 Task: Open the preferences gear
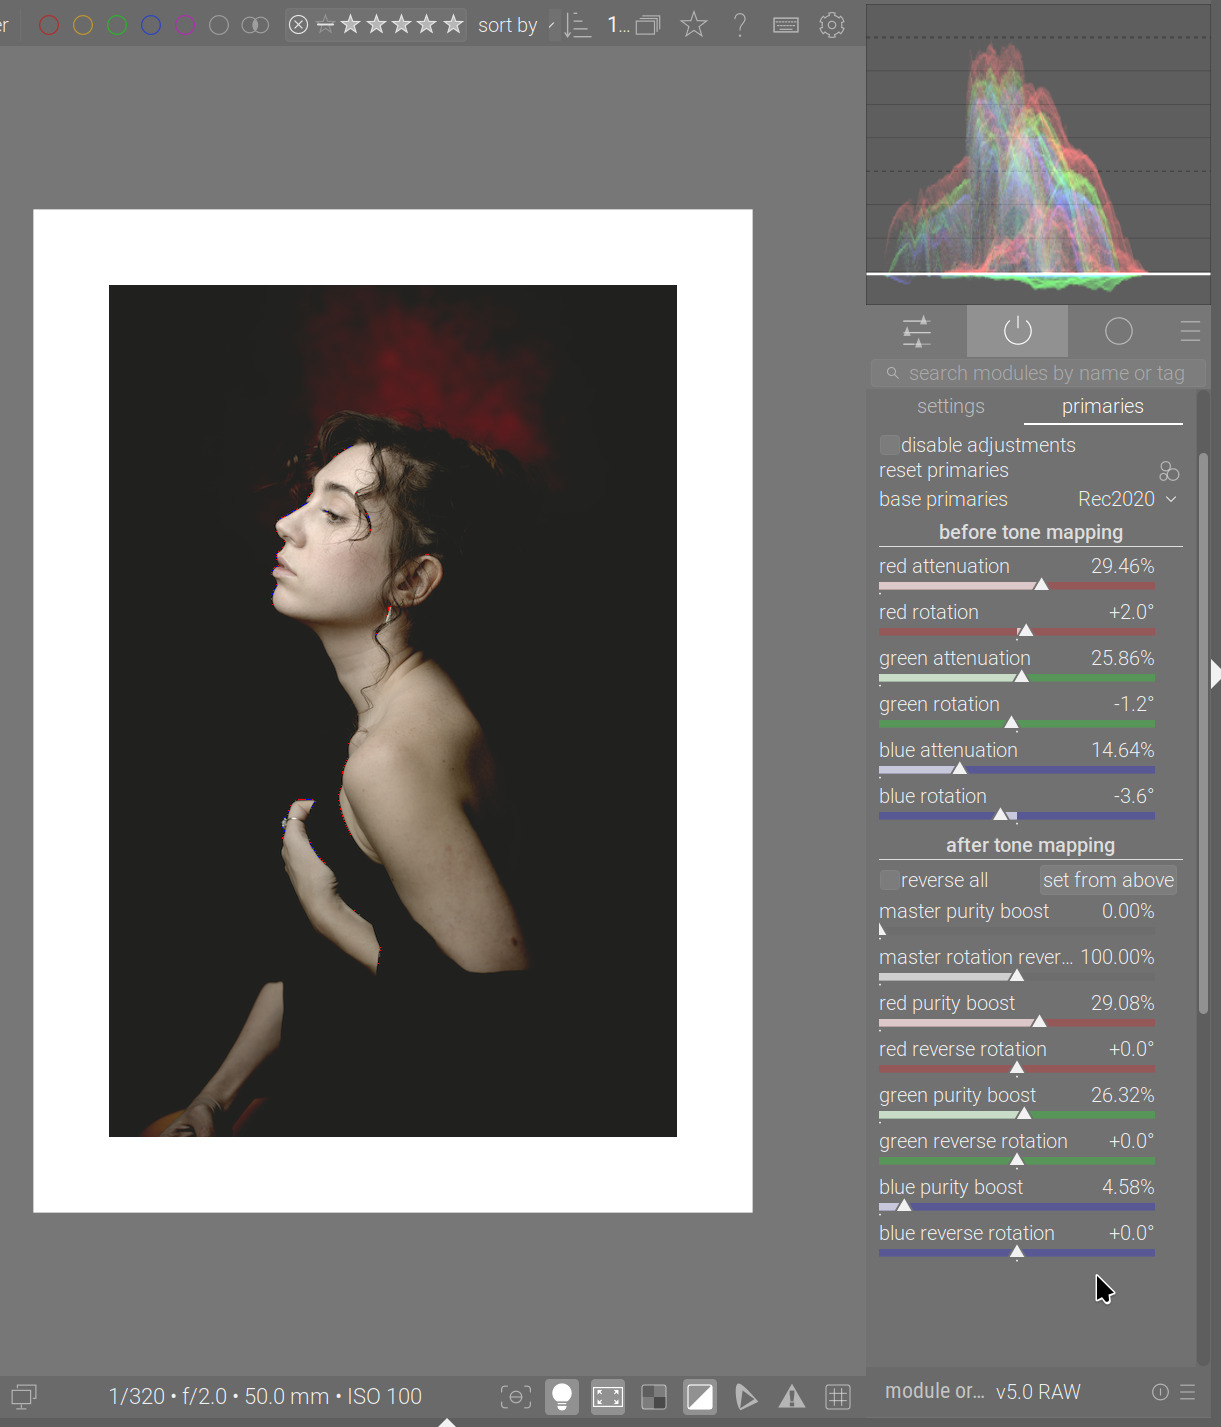click(x=832, y=25)
